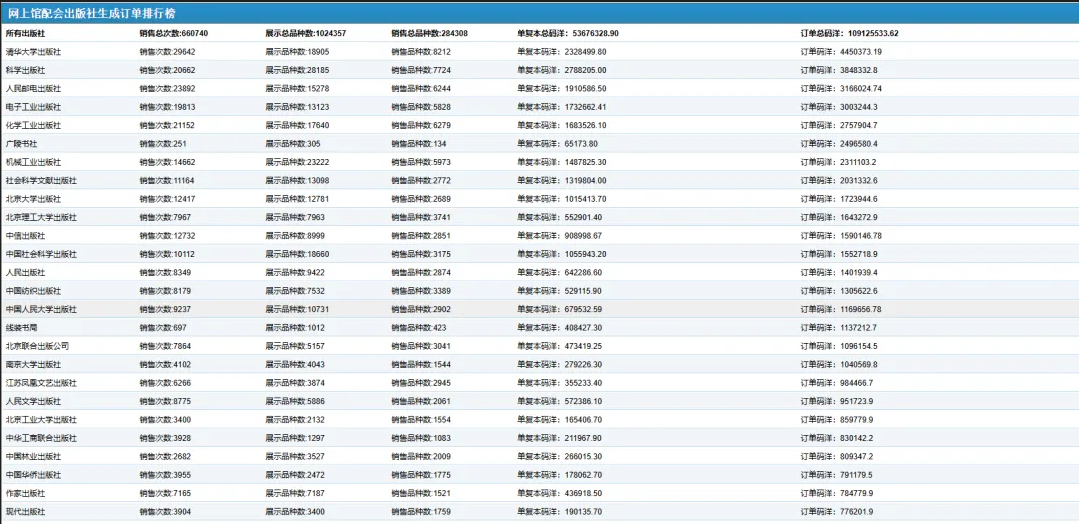Select 社会科学文献出版社 in the ranking
The height and width of the screenshot is (524, 1079).
coord(41,181)
